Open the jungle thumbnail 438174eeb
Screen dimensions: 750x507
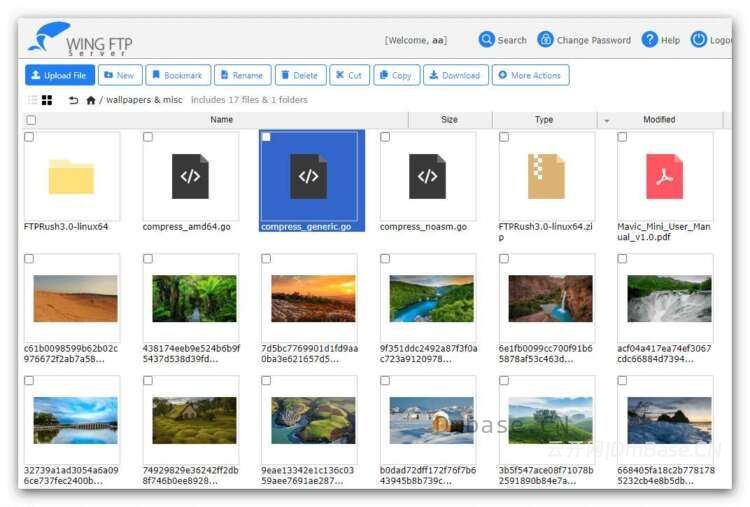[x=194, y=298]
